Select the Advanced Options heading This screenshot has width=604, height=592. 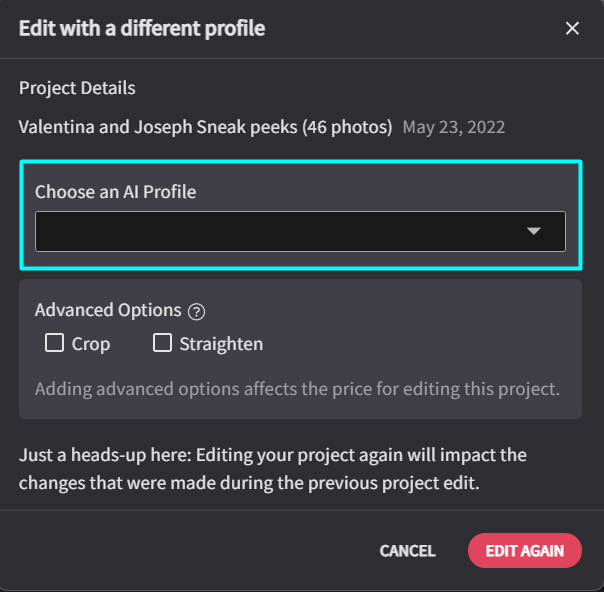[108, 310]
